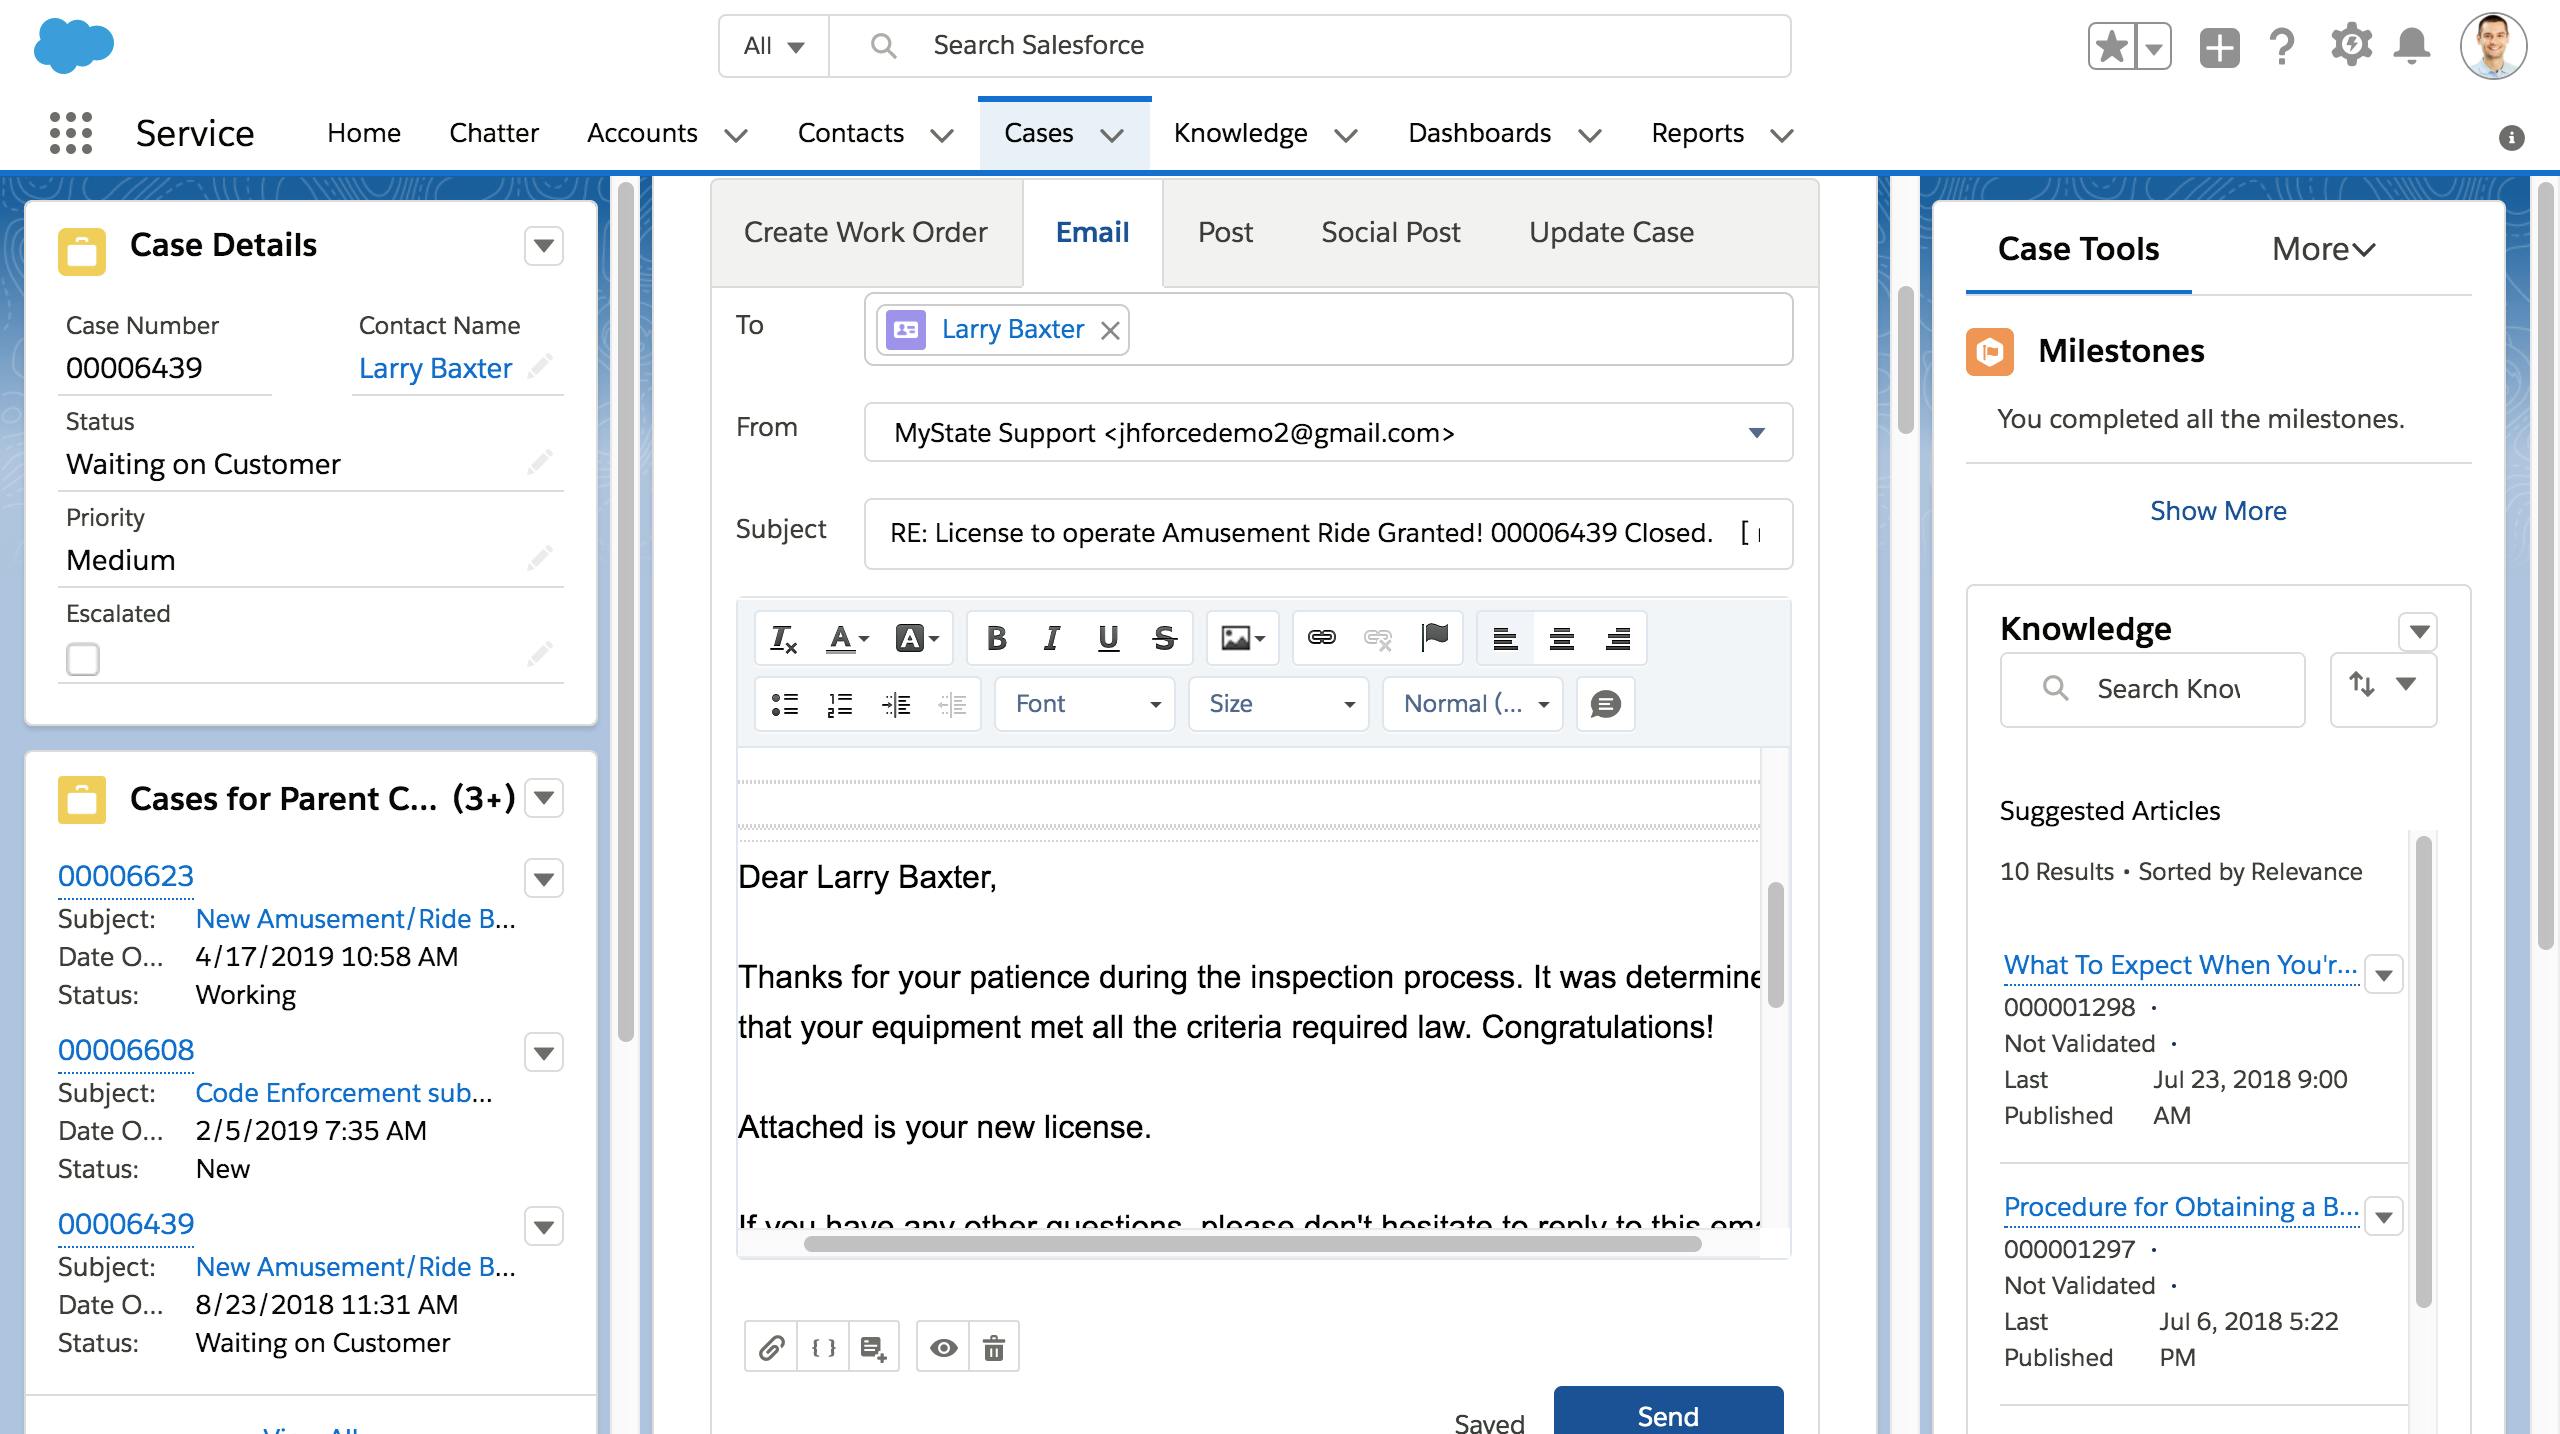Open the Font dropdown
Viewport: 2560px width, 1434px height.
click(1085, 704)
